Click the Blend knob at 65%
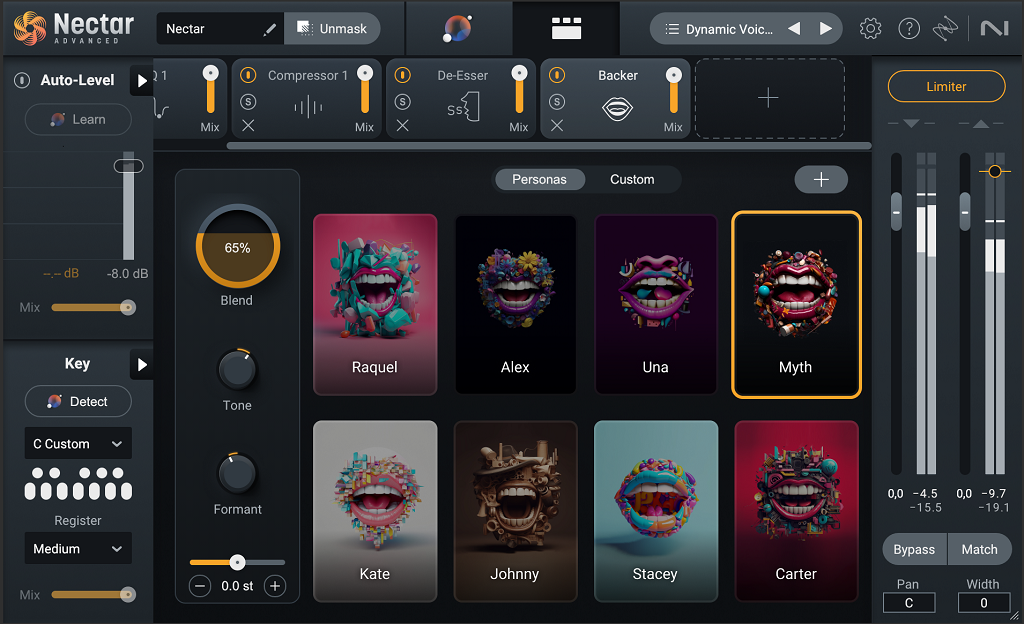The width and height of the screenshot is (1024, 624). [238, 247]
